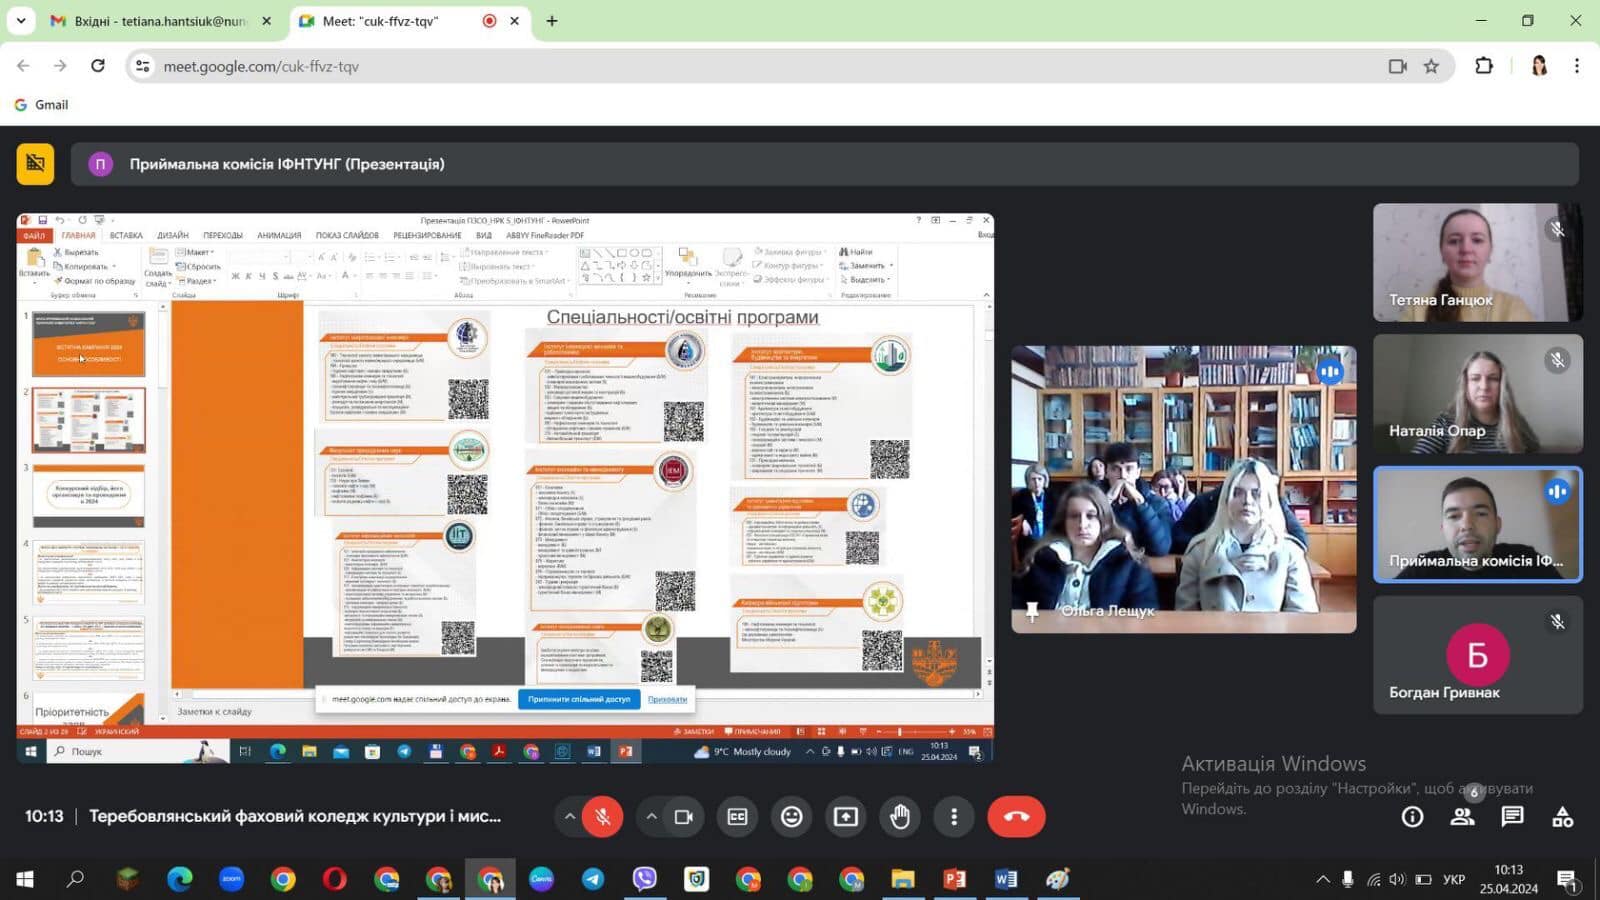Open meeting details info icon
1600x900 pixels.
click(1412, 817)
